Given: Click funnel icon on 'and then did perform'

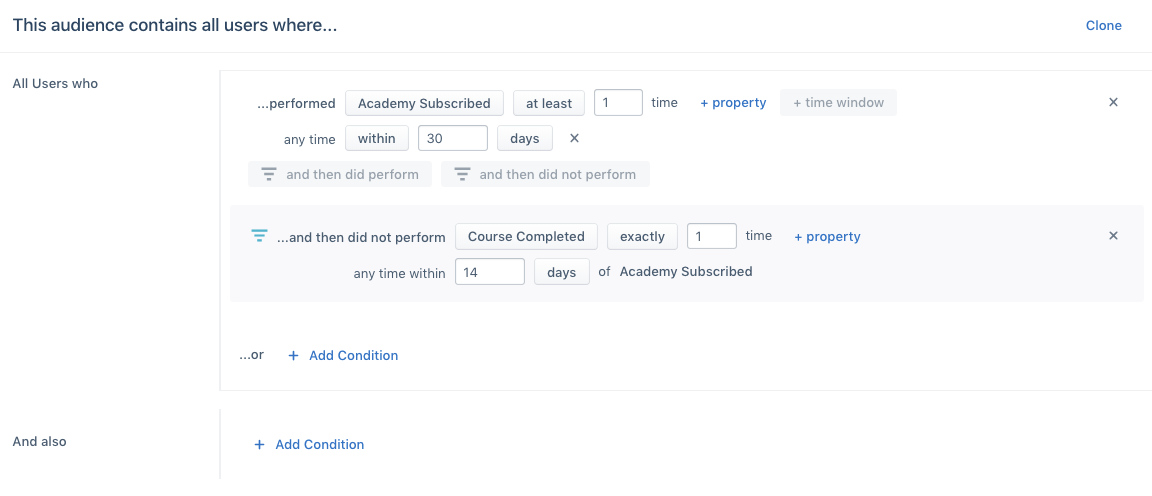Looking at the screenshot, I should click(269, 174).
